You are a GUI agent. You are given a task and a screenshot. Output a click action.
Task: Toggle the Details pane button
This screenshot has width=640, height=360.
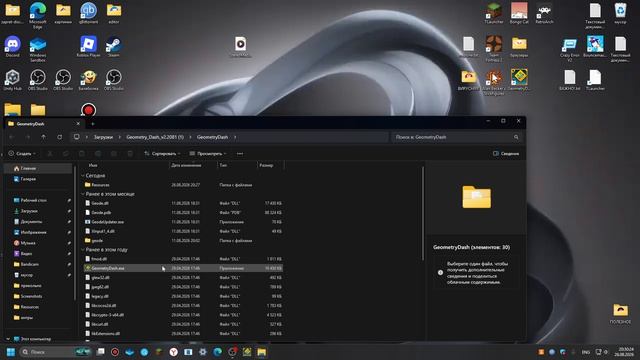(506, 153)
